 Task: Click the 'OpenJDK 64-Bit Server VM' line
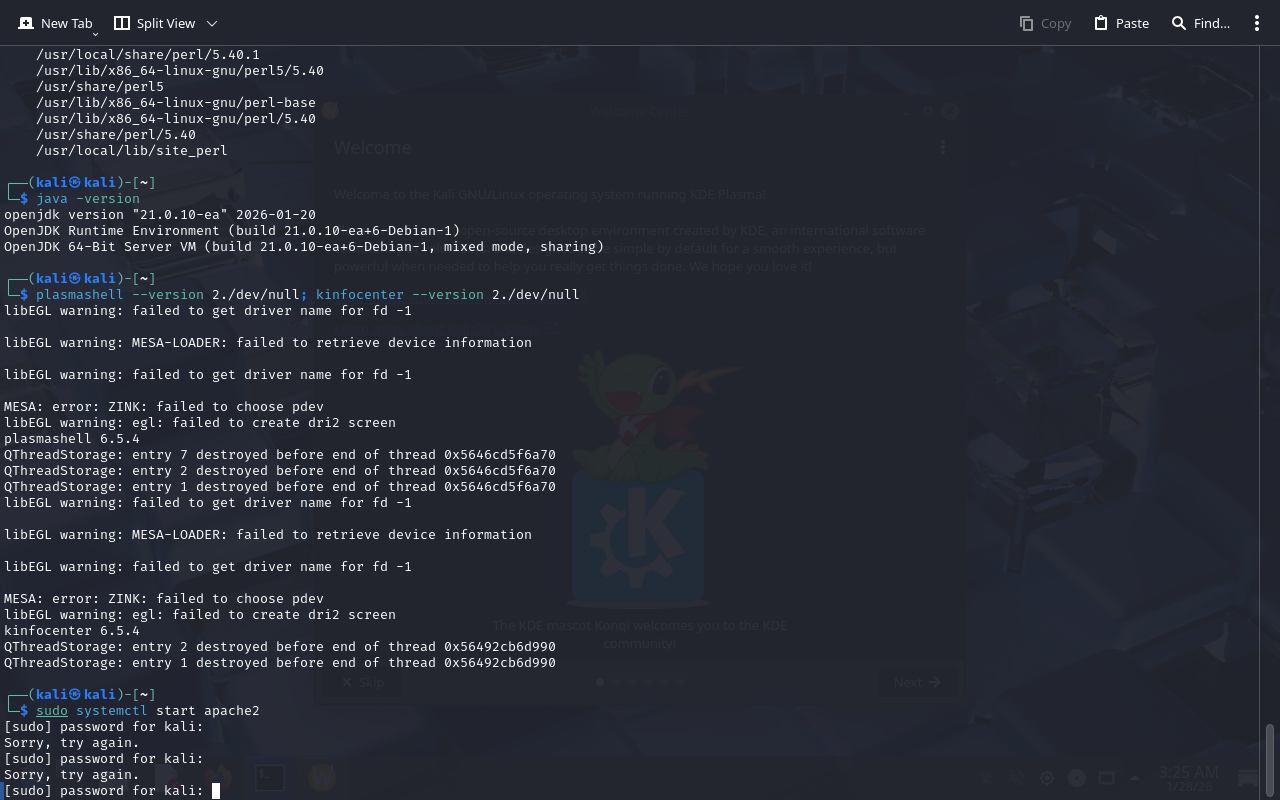click(x=304, y=247)
